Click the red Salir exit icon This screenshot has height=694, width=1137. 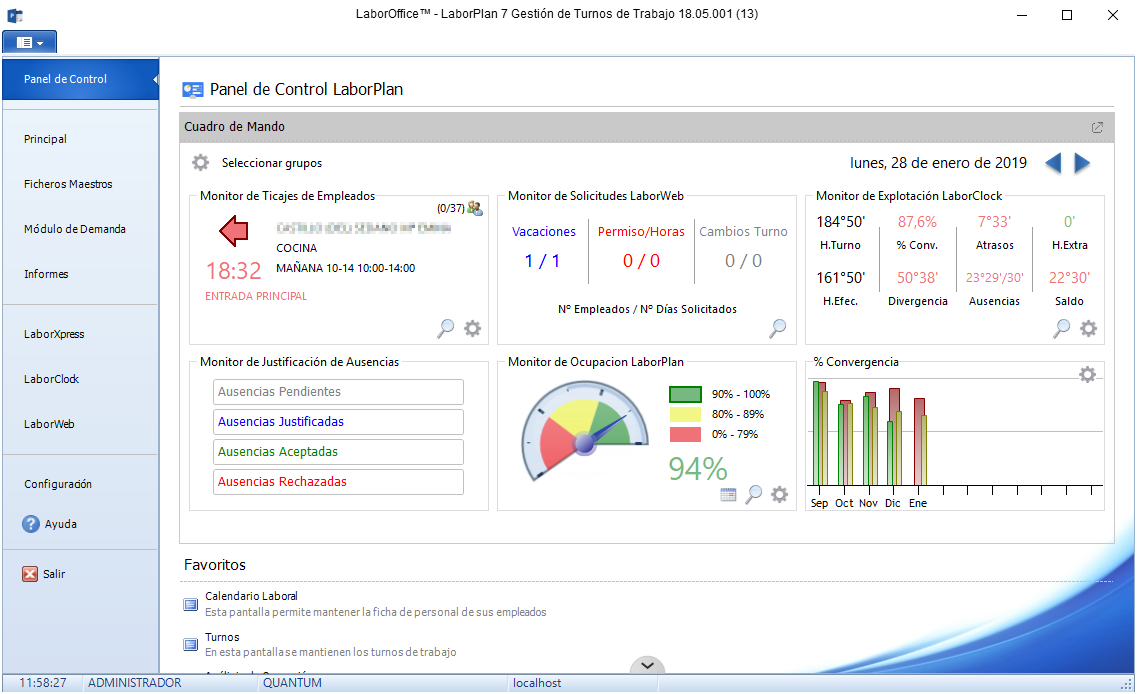tap(30, 574)
